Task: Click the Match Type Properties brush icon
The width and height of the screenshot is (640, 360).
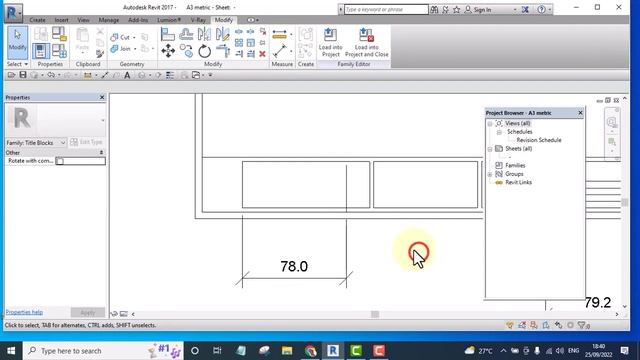Action: 100,53
